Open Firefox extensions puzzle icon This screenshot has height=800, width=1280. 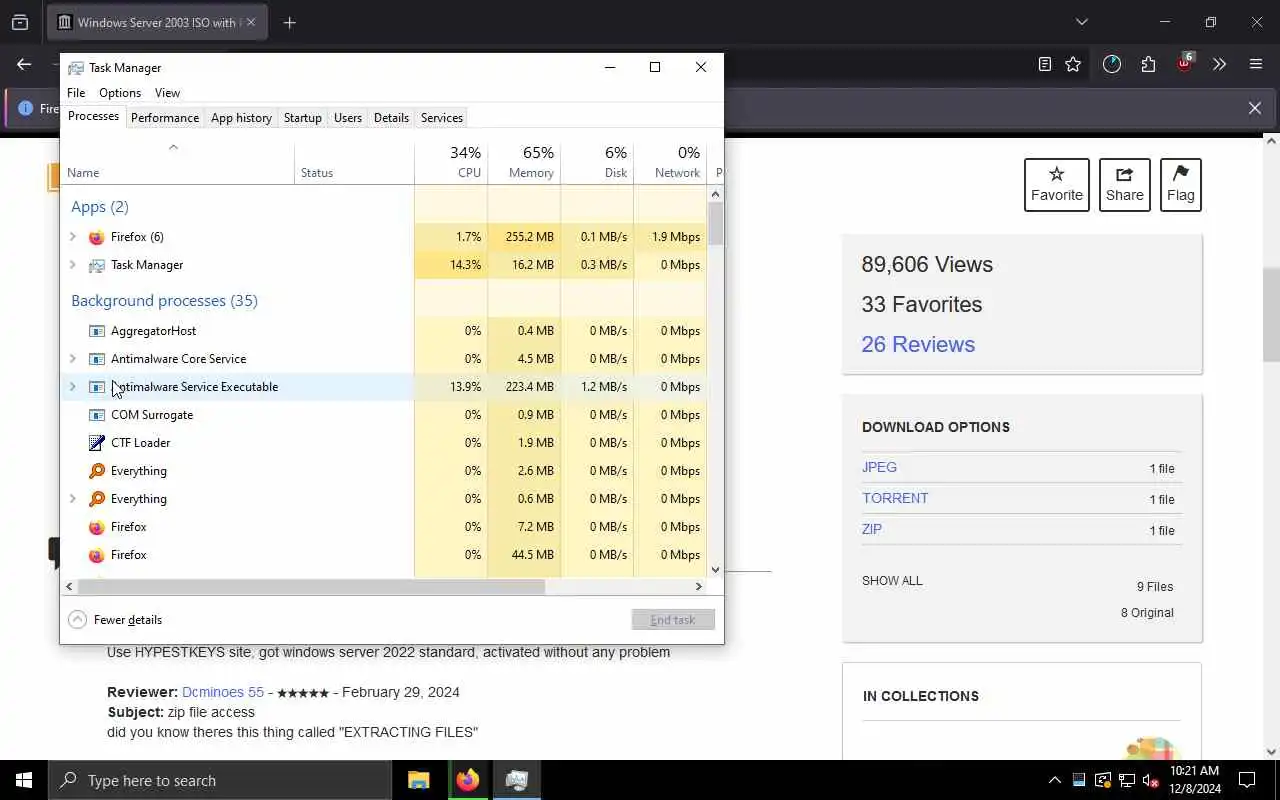click(x=1148, y=64)
